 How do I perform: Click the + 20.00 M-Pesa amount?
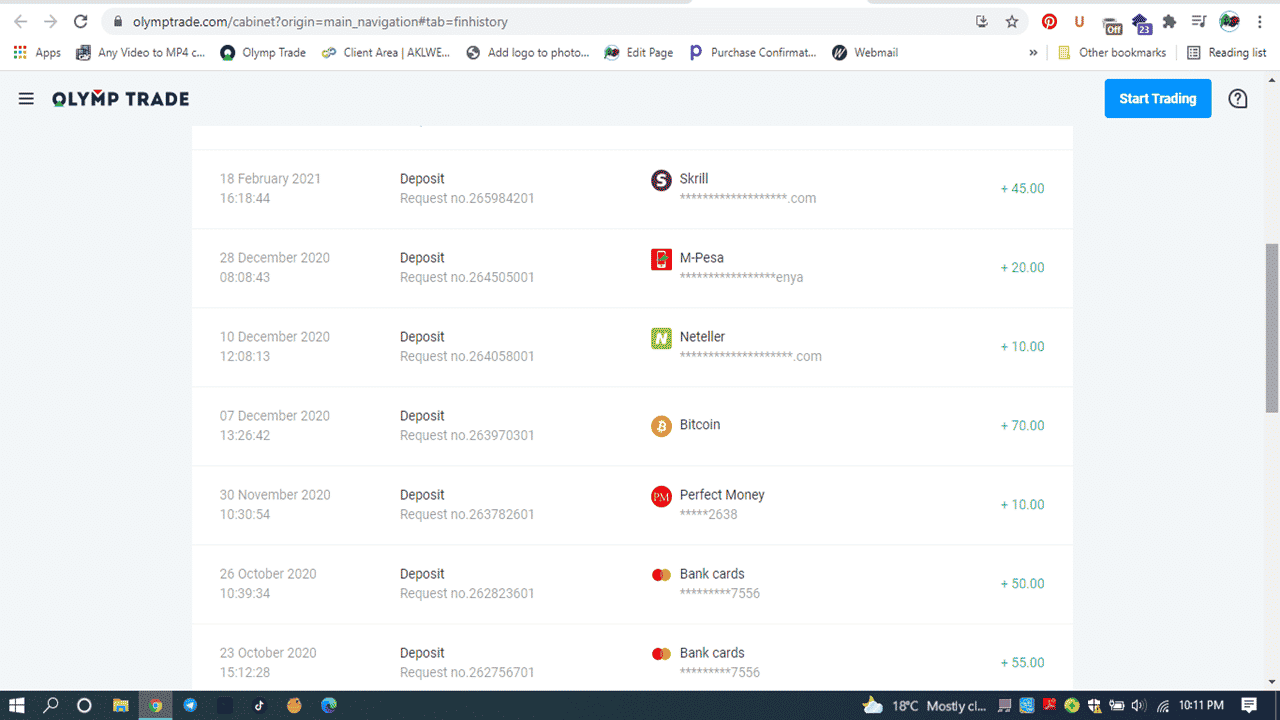1022,267
